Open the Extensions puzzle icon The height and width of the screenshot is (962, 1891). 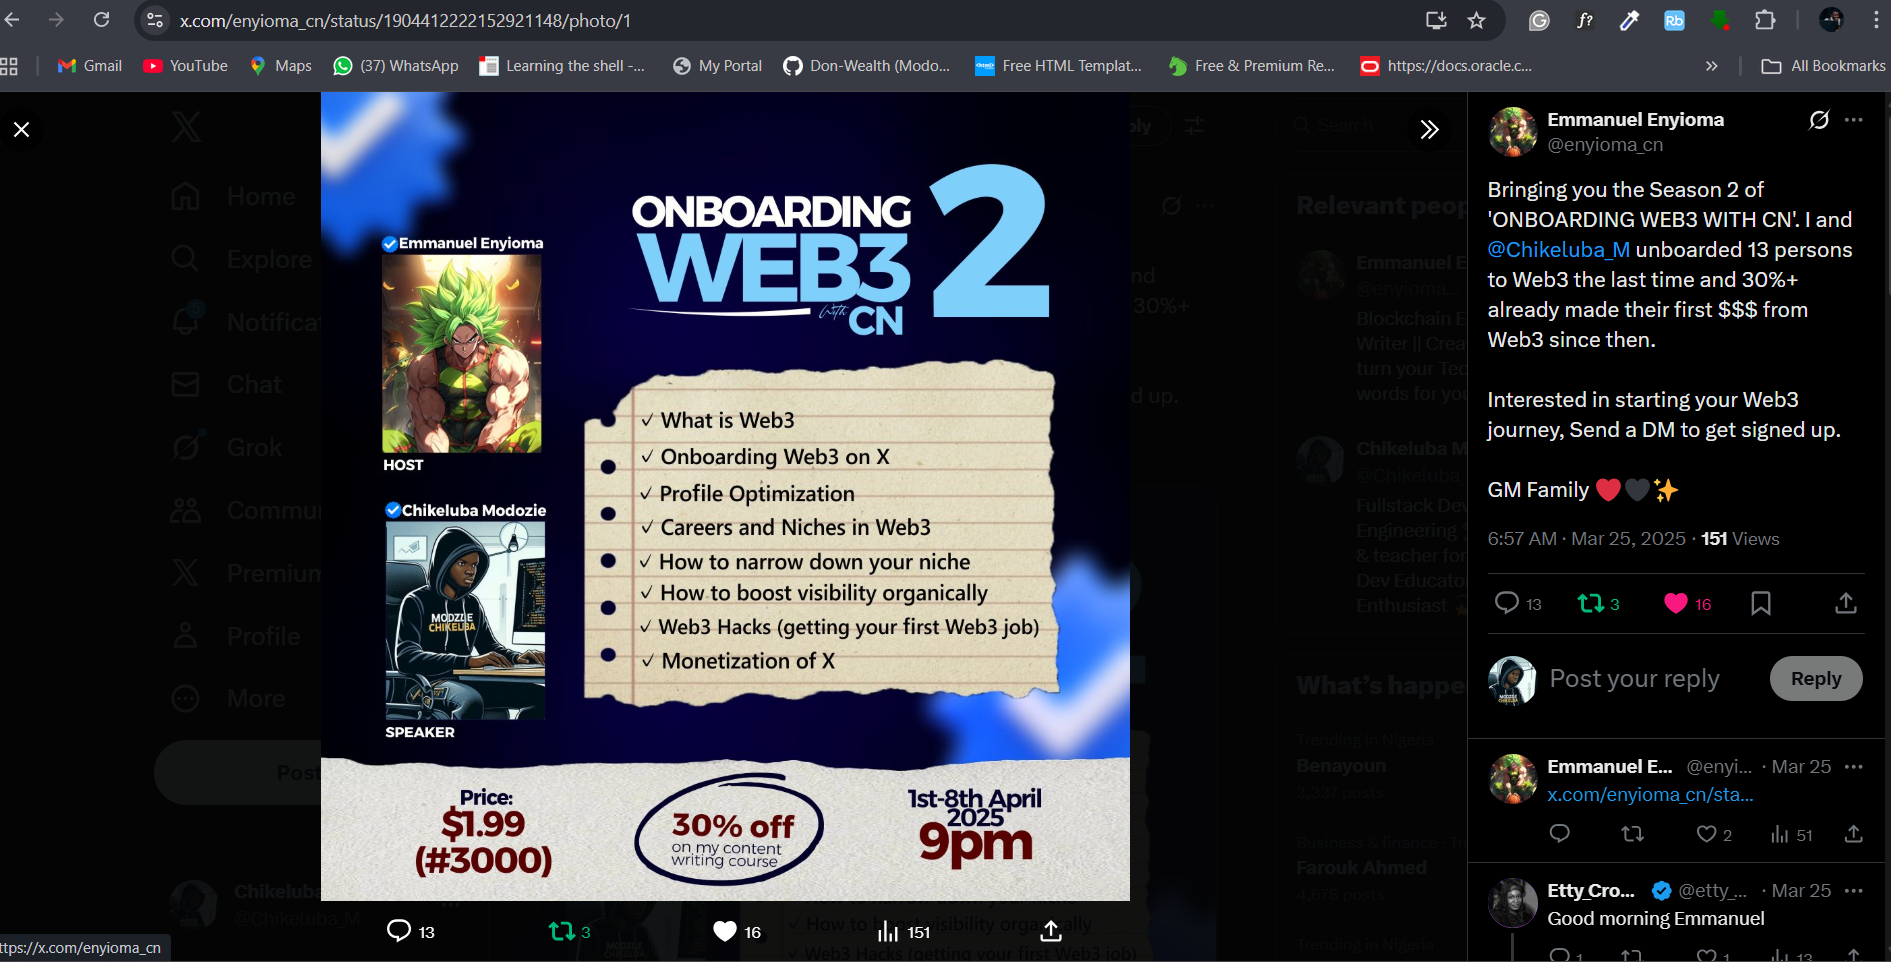click(1765, 20)
